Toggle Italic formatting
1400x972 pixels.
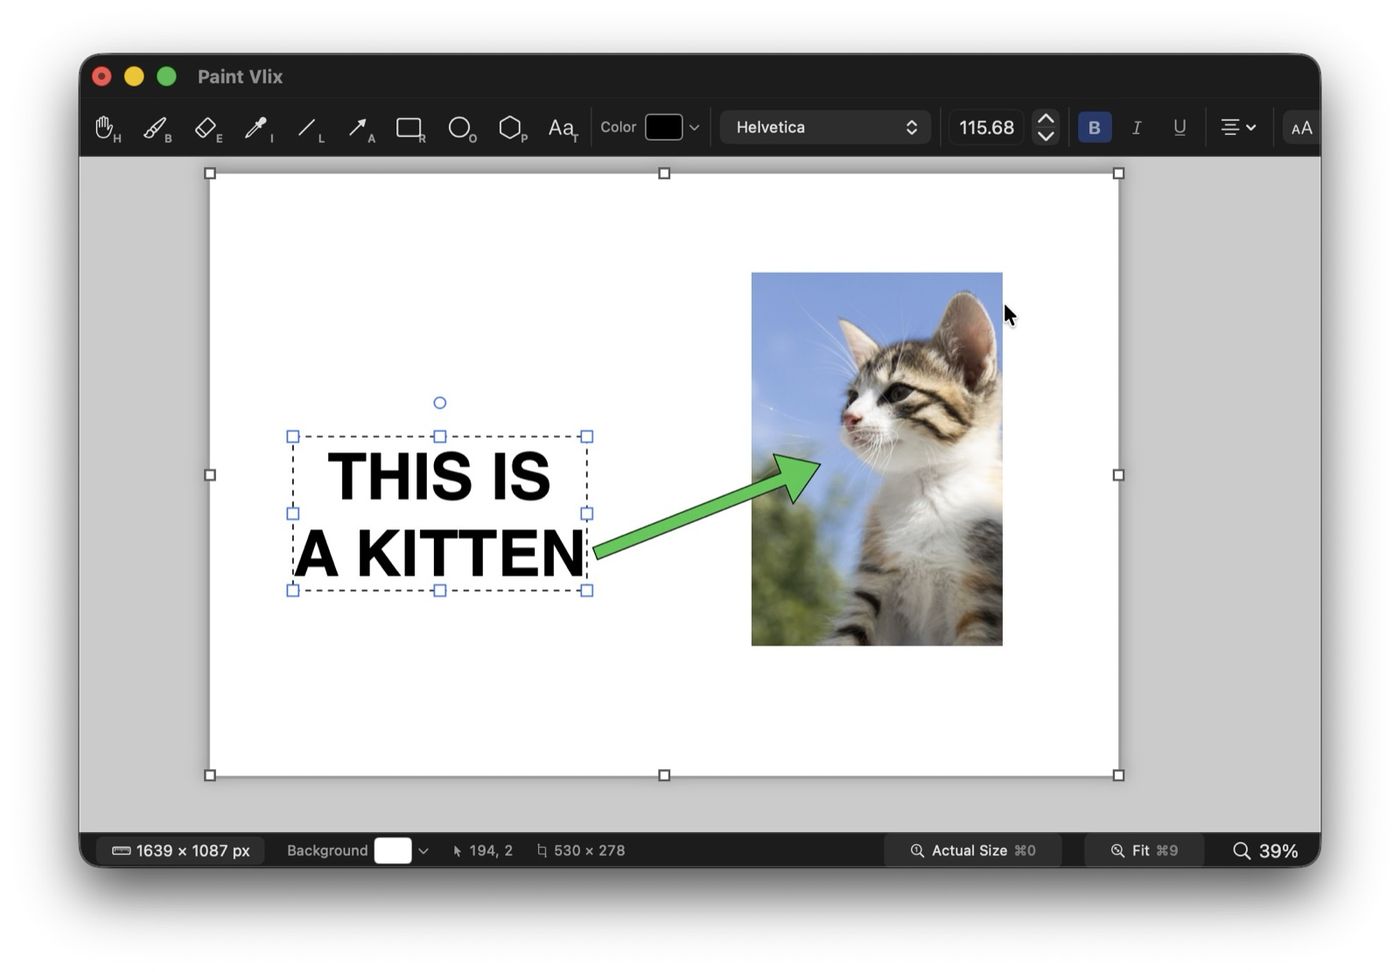click(1136, 127)
